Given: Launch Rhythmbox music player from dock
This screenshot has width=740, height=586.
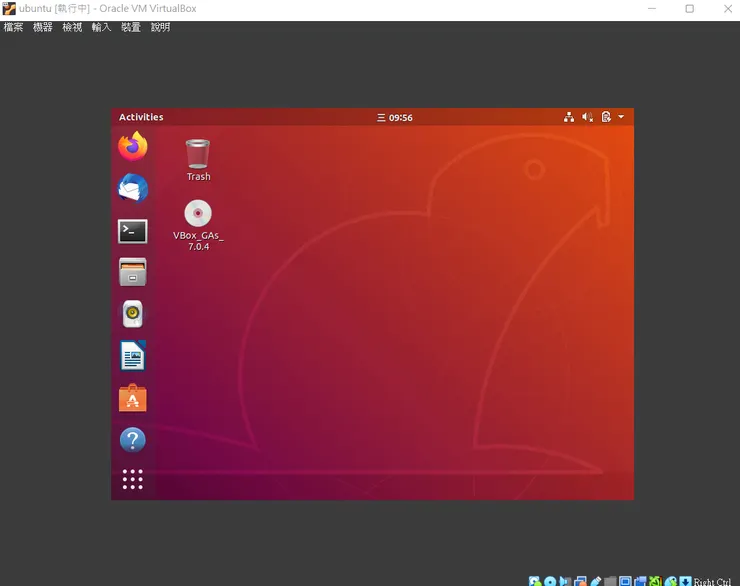Looking at the screenshot, I should [x=132, y=314].
